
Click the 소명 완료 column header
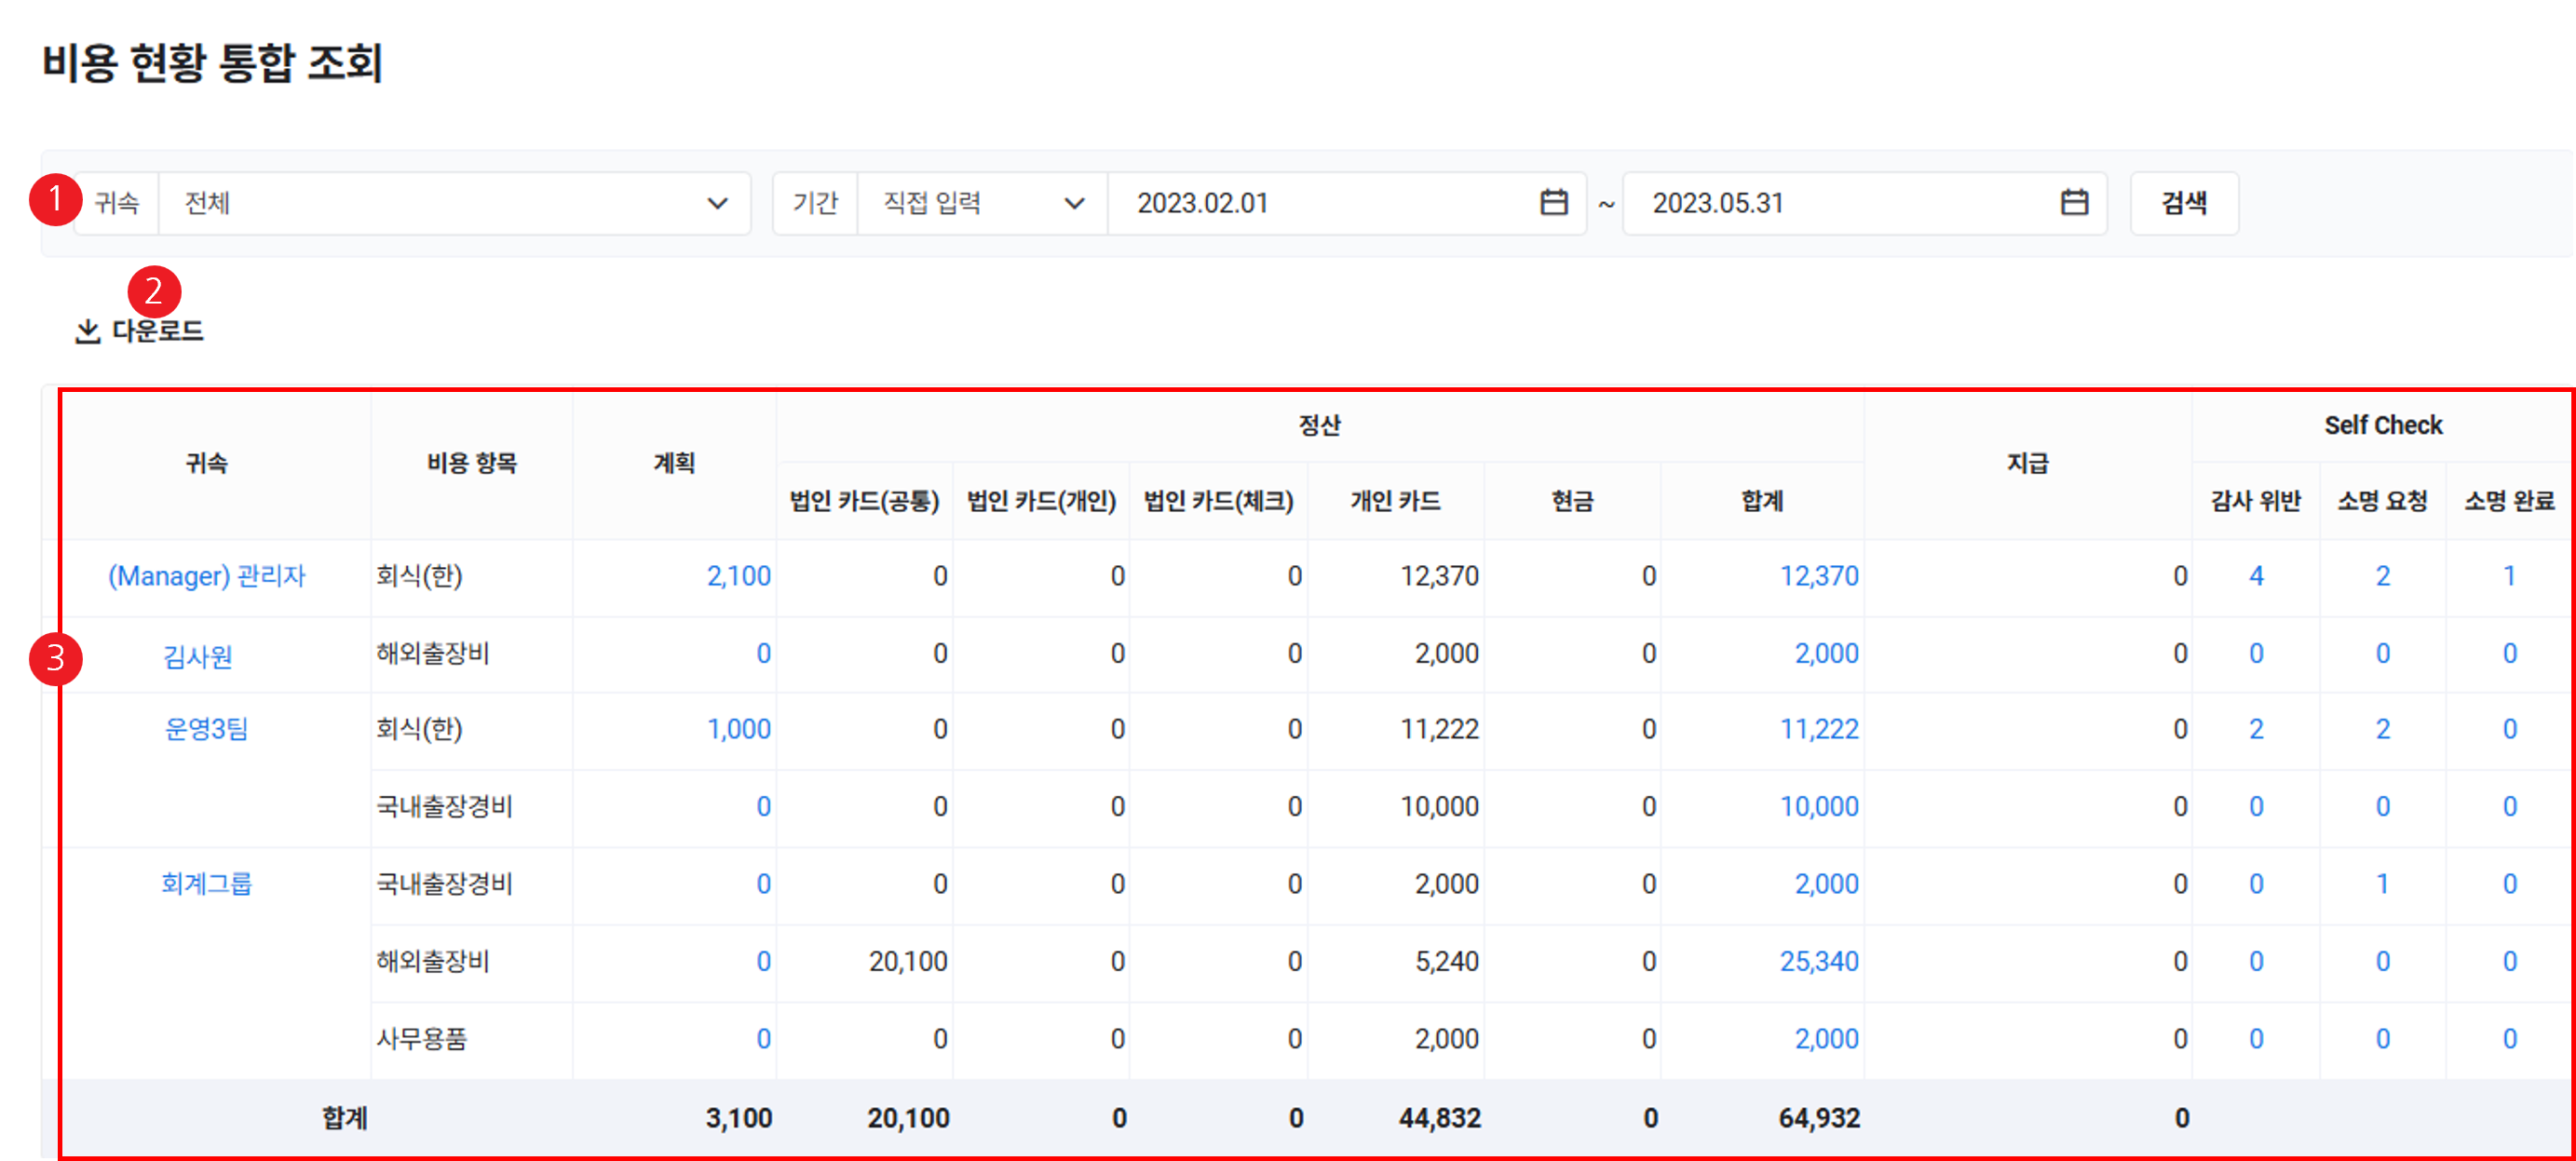pos(2508,500)
